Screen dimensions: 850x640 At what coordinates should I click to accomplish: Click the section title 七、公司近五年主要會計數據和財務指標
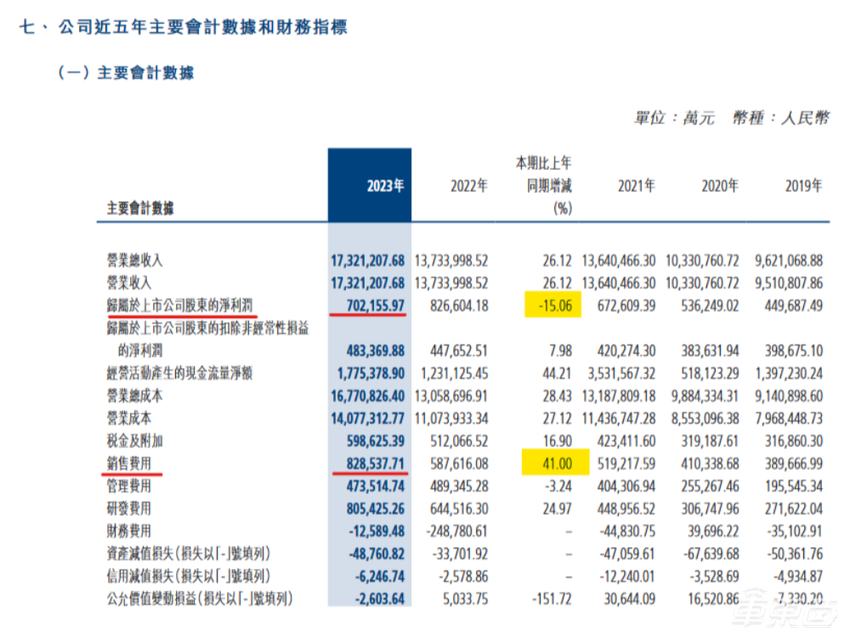180,28
